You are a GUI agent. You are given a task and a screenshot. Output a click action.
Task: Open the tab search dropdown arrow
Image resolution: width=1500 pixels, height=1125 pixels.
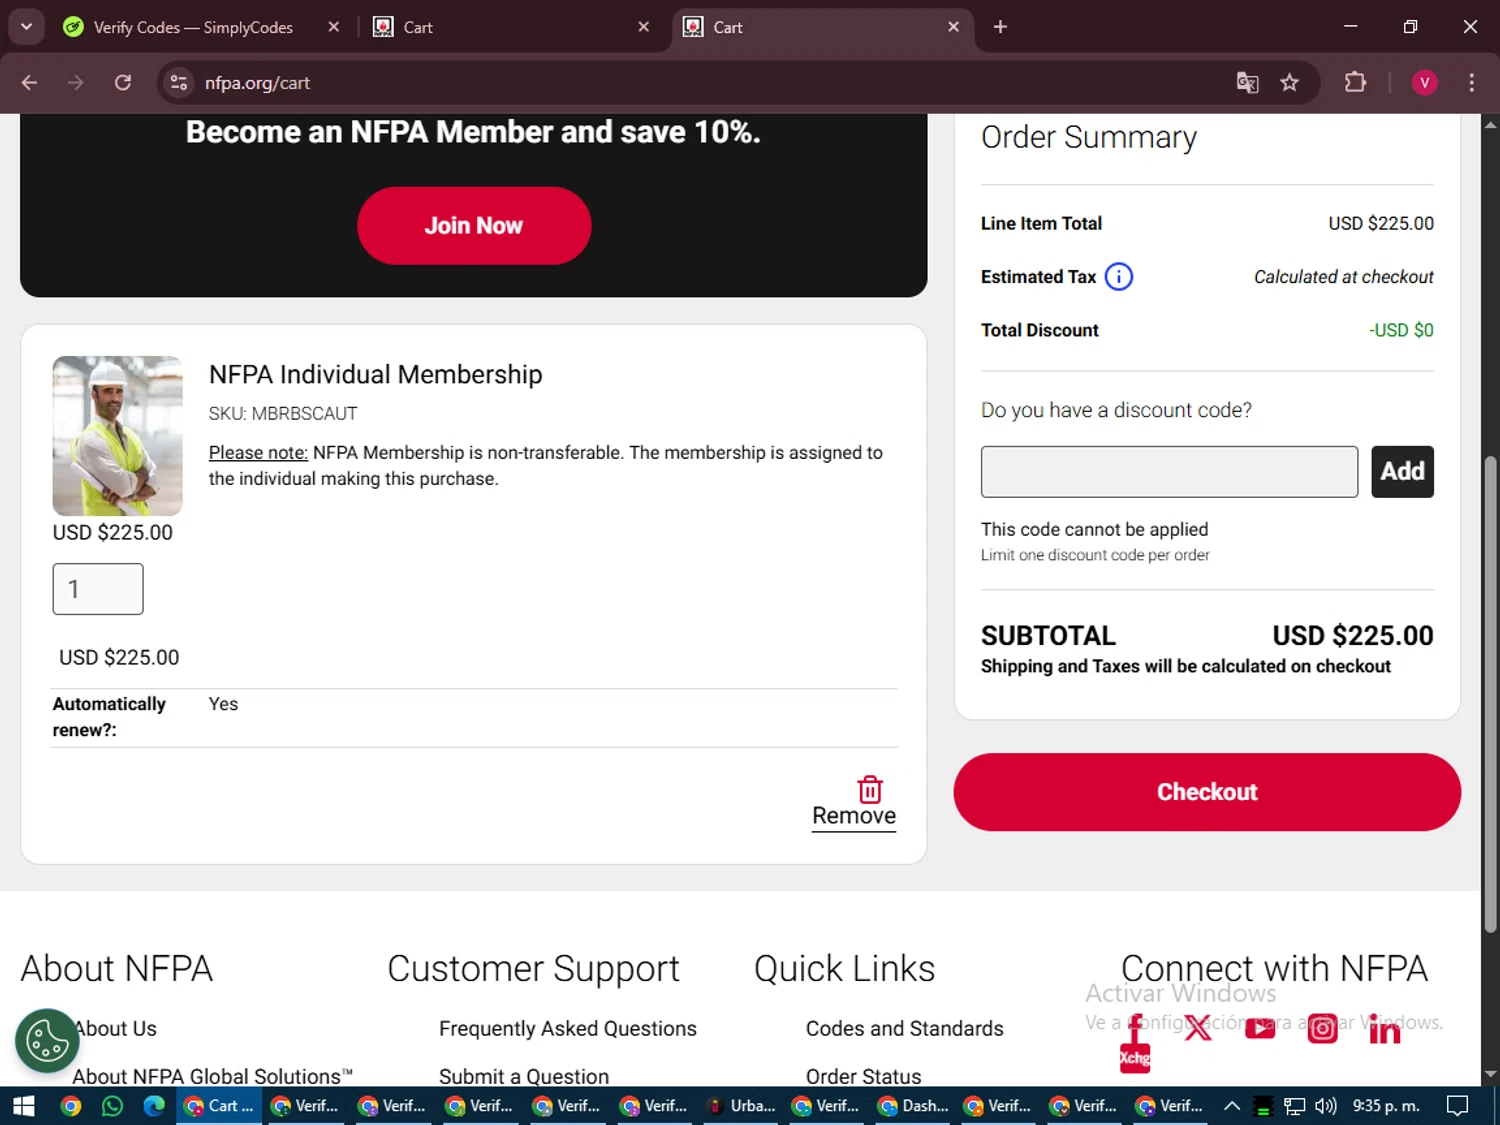click(x=26, y=27)
